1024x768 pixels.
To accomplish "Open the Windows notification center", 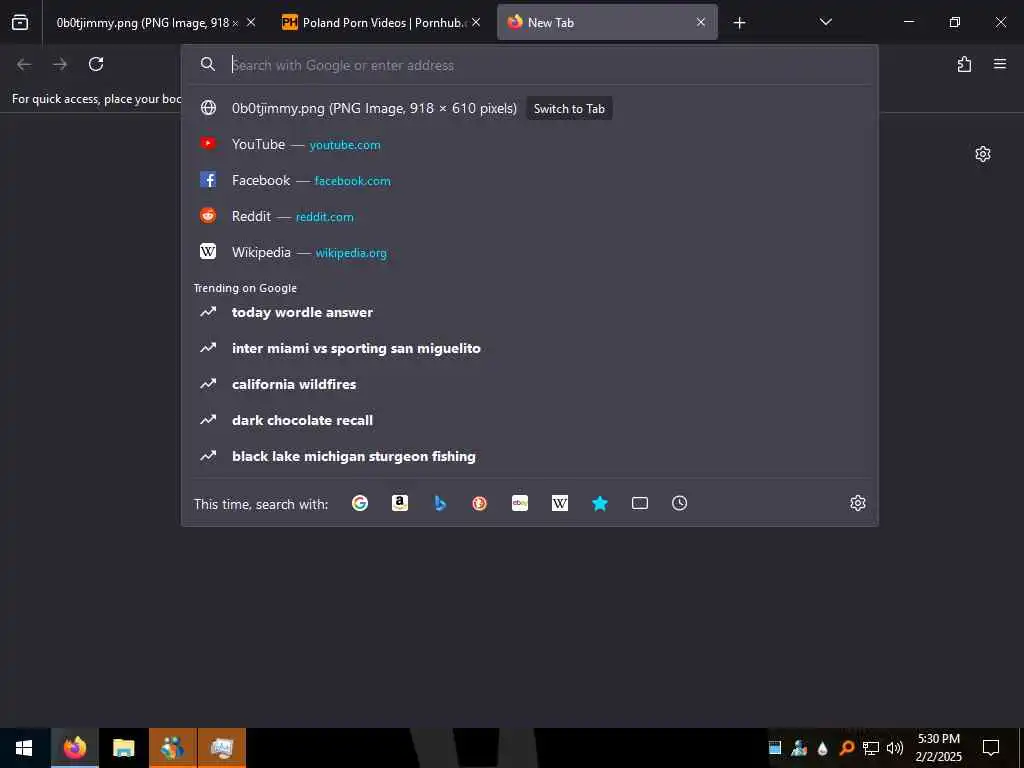I will coord(991,748).
